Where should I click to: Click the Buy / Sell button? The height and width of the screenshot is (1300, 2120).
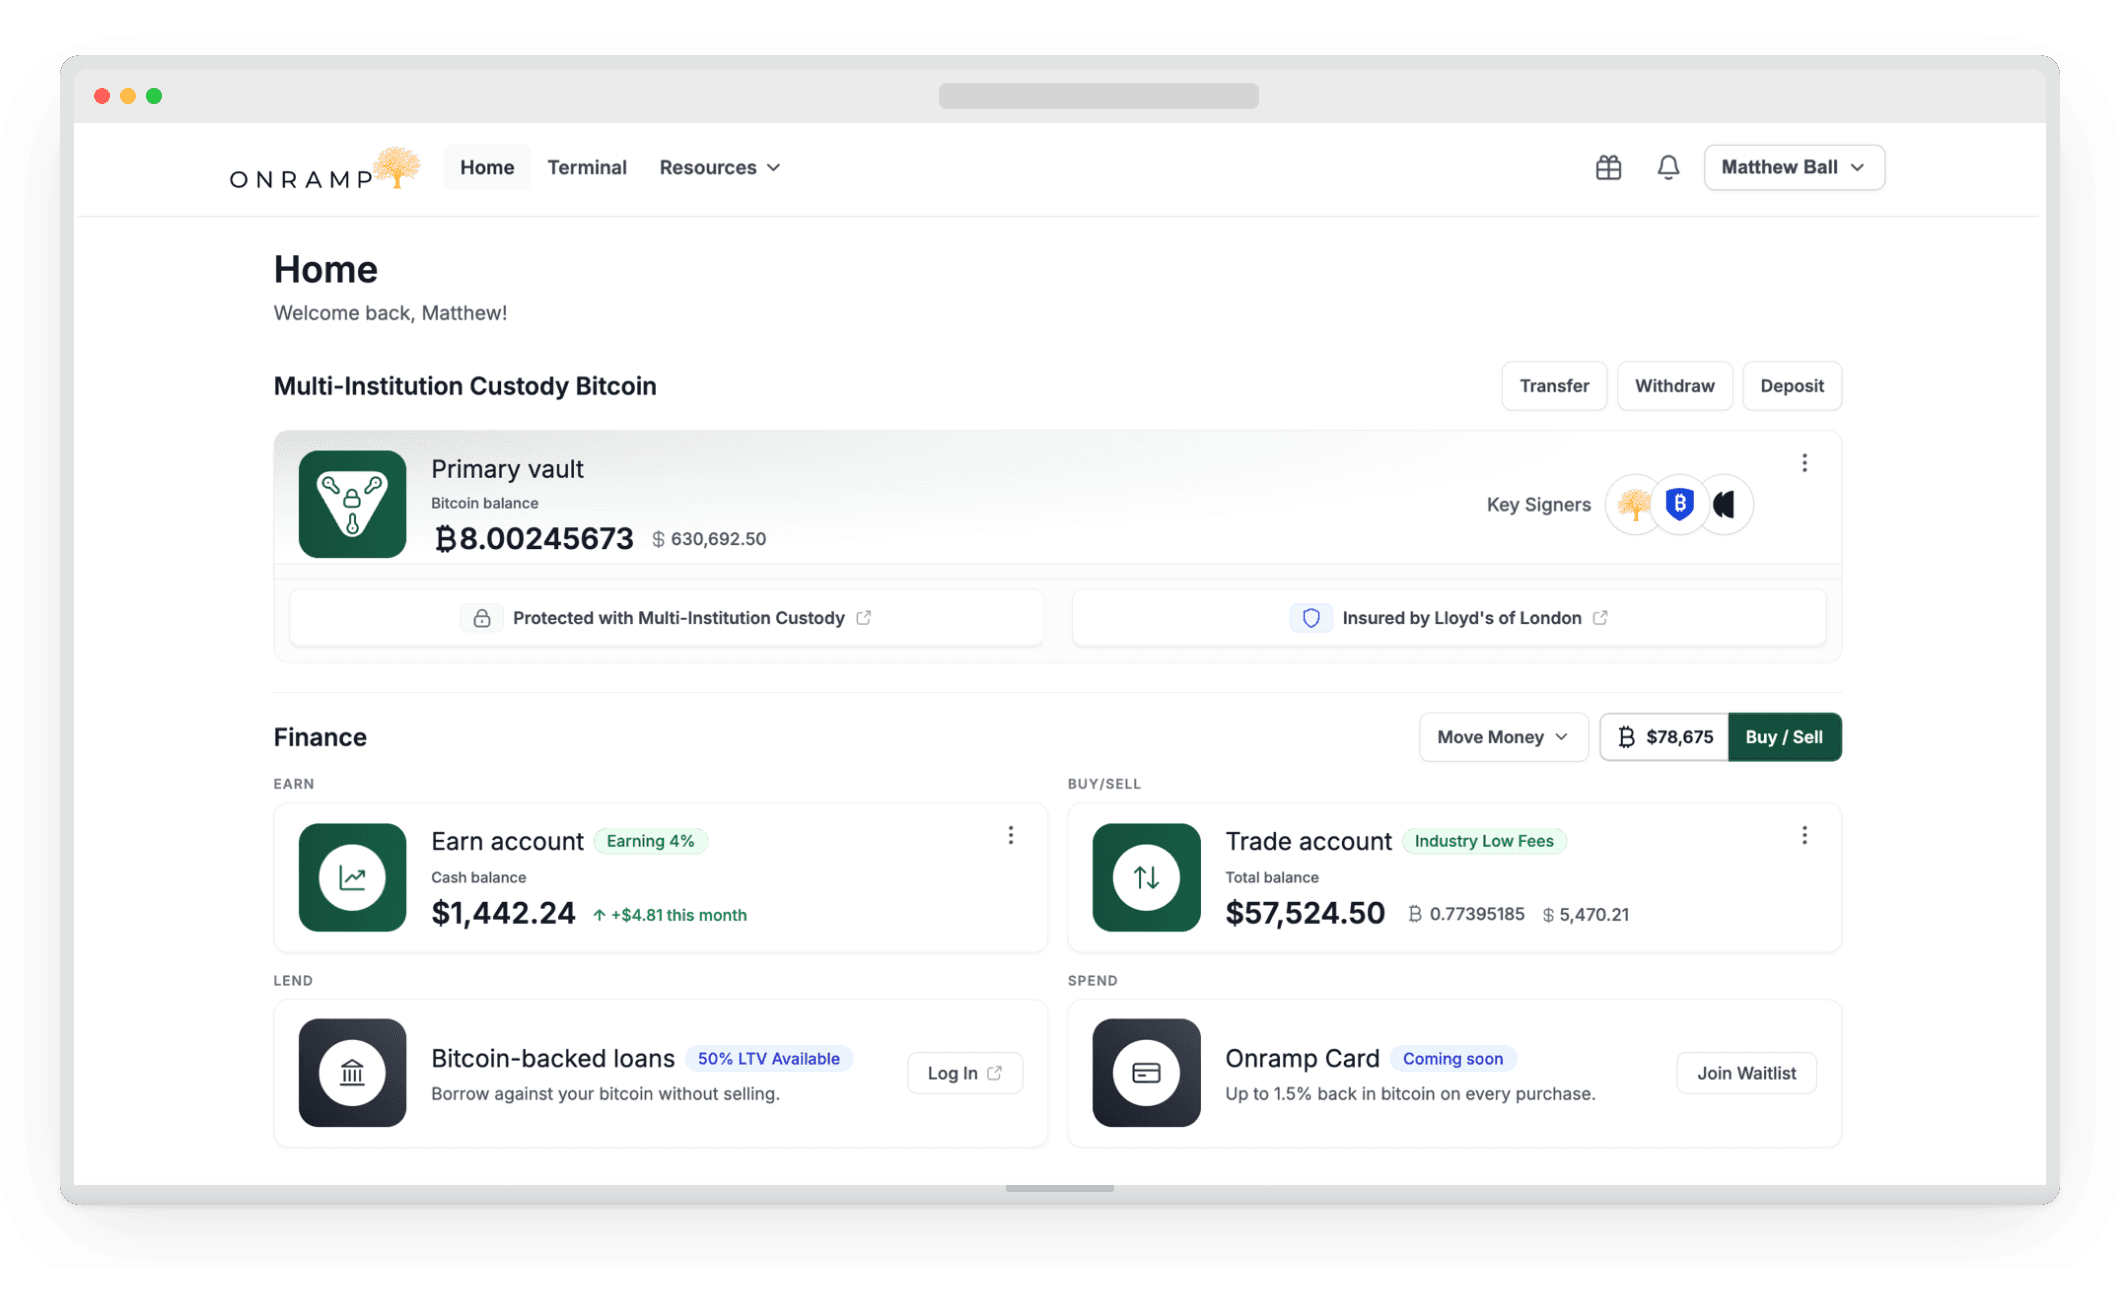(x=1784, y=737)
